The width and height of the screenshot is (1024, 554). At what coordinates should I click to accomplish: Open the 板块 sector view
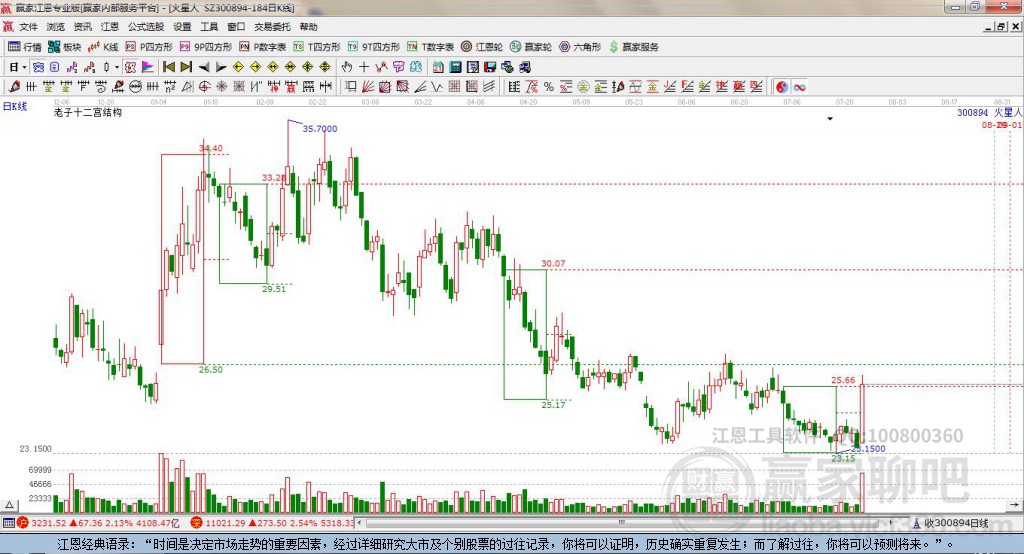[64, 46]
